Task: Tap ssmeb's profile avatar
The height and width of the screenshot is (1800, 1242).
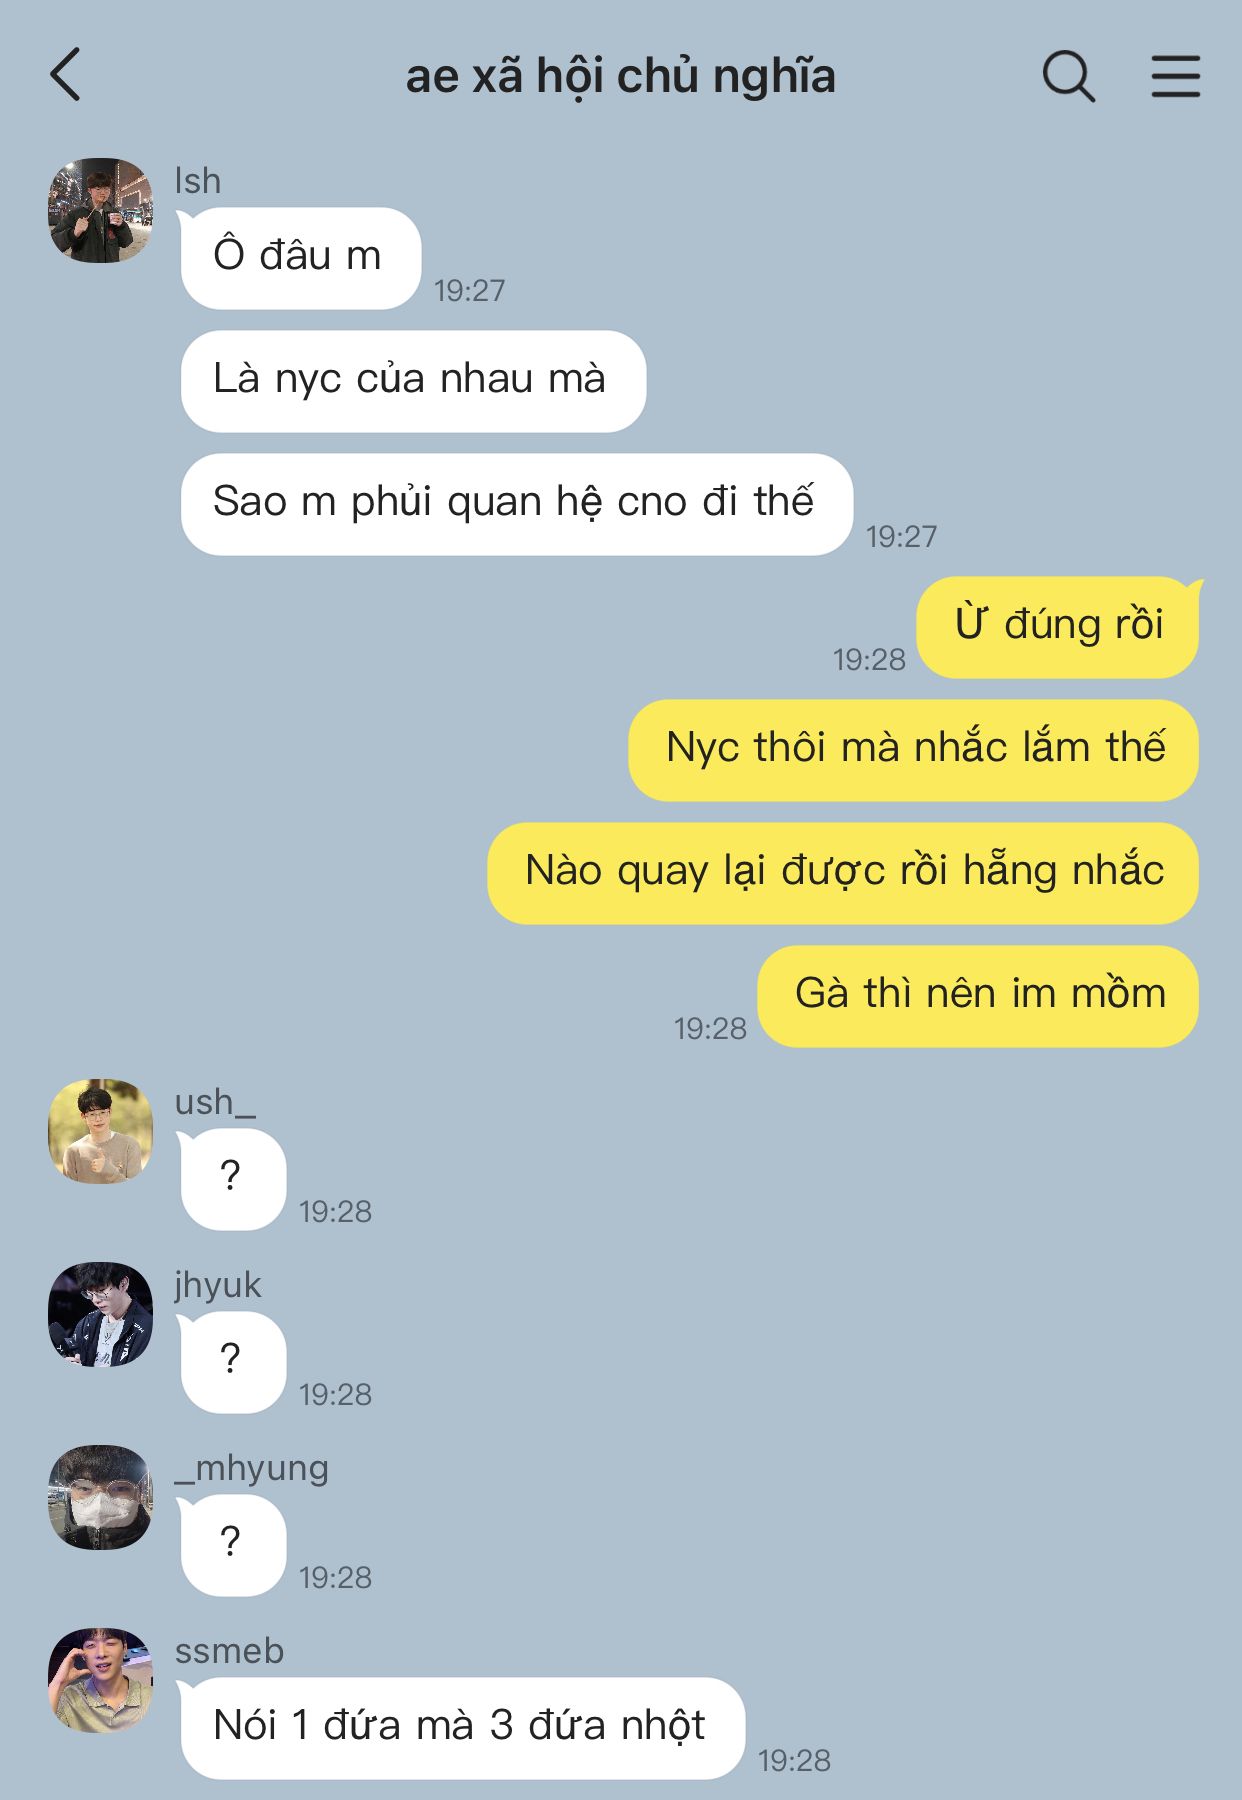Action: tap(100, 1680)
